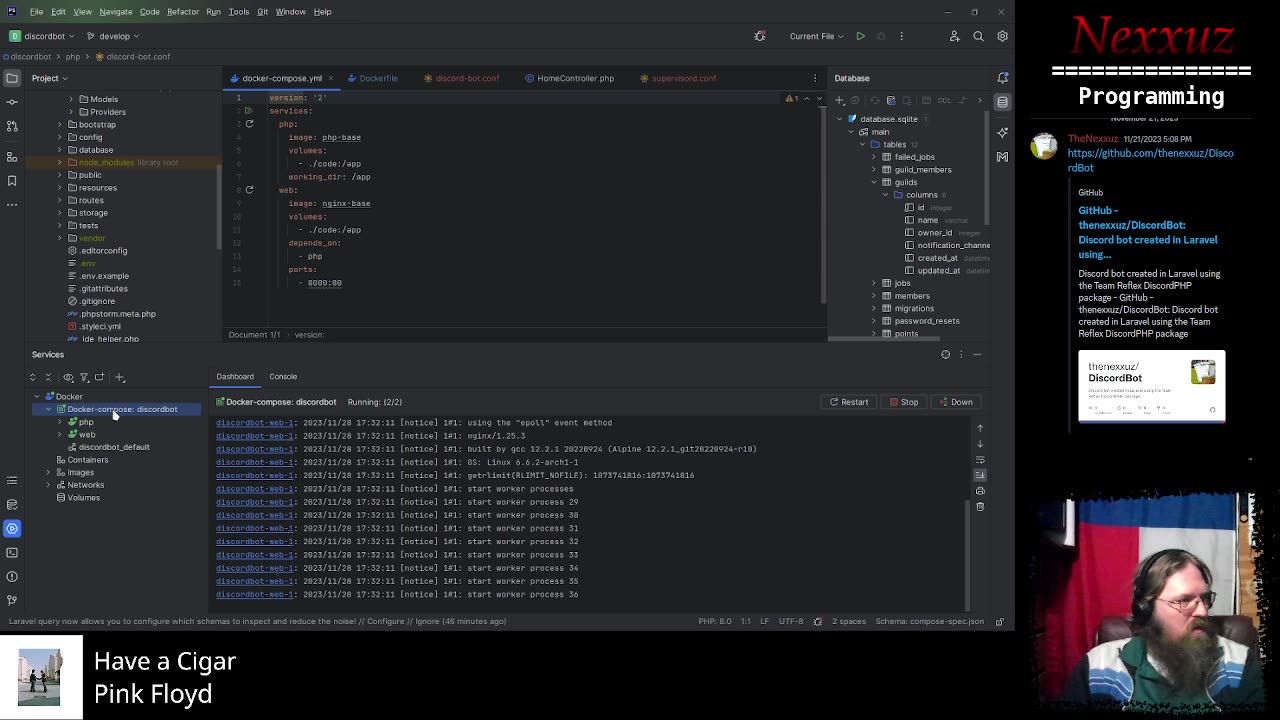Open the Git menu
Image resolution: width=1280 pixels, height=720 pixels.
click(262, 12)
